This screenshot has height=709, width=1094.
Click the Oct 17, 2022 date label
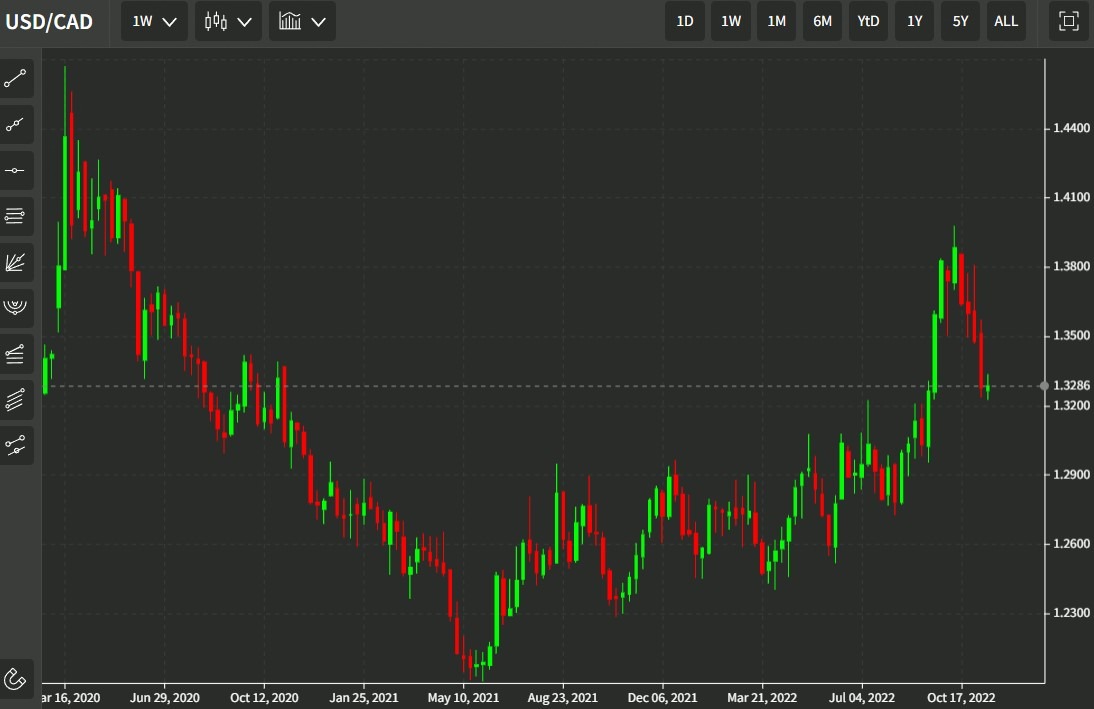[x=961, y=698]
